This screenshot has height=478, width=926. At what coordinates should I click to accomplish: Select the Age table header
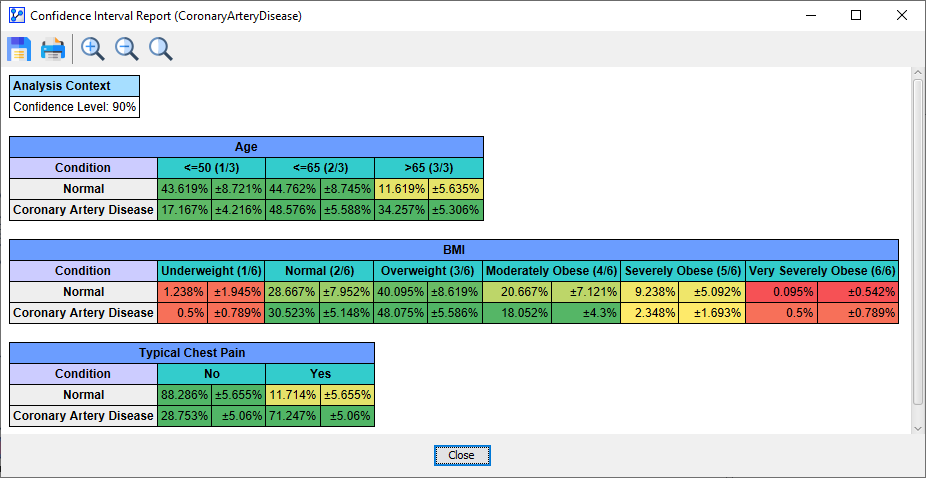click(x=246, y=147)
